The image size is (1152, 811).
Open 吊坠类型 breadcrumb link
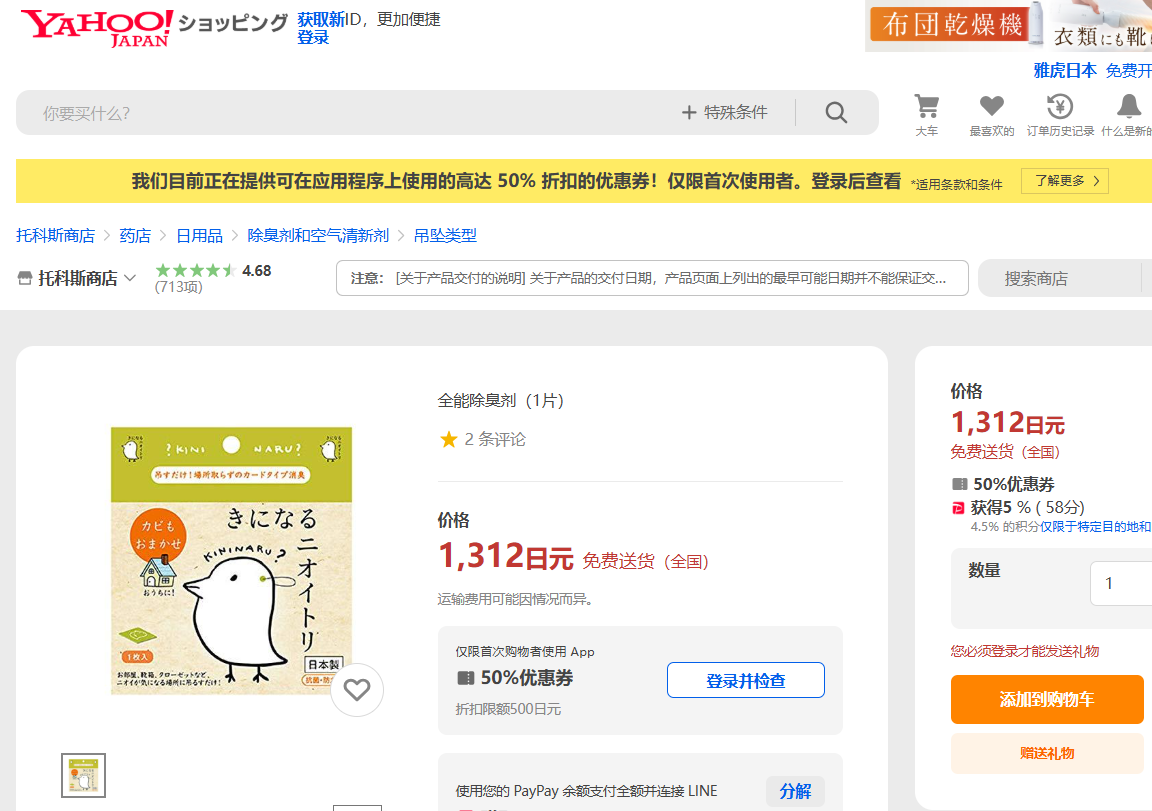click(445, 236)
